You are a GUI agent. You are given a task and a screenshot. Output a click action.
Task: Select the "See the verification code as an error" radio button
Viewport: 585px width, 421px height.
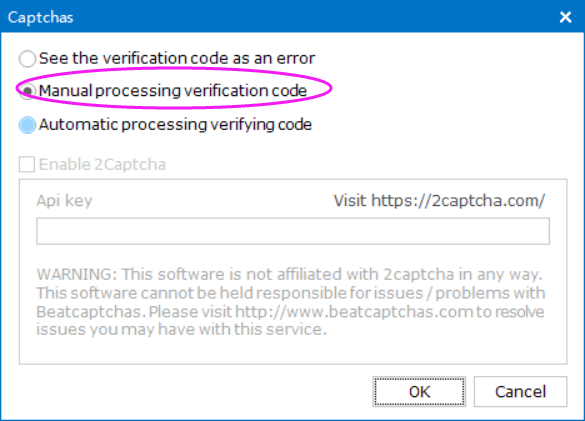tap(27, 59)
